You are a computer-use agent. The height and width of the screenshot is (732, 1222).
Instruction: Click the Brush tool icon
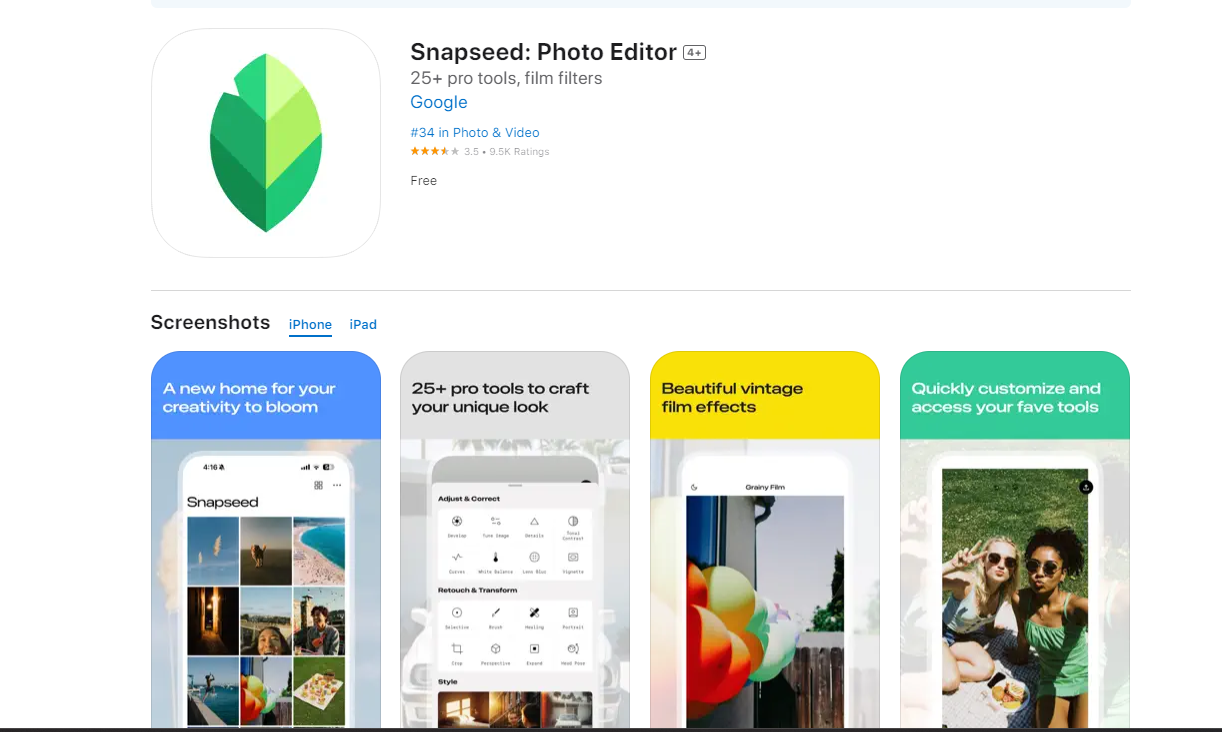pyautogui.click(x=495, y=612)
